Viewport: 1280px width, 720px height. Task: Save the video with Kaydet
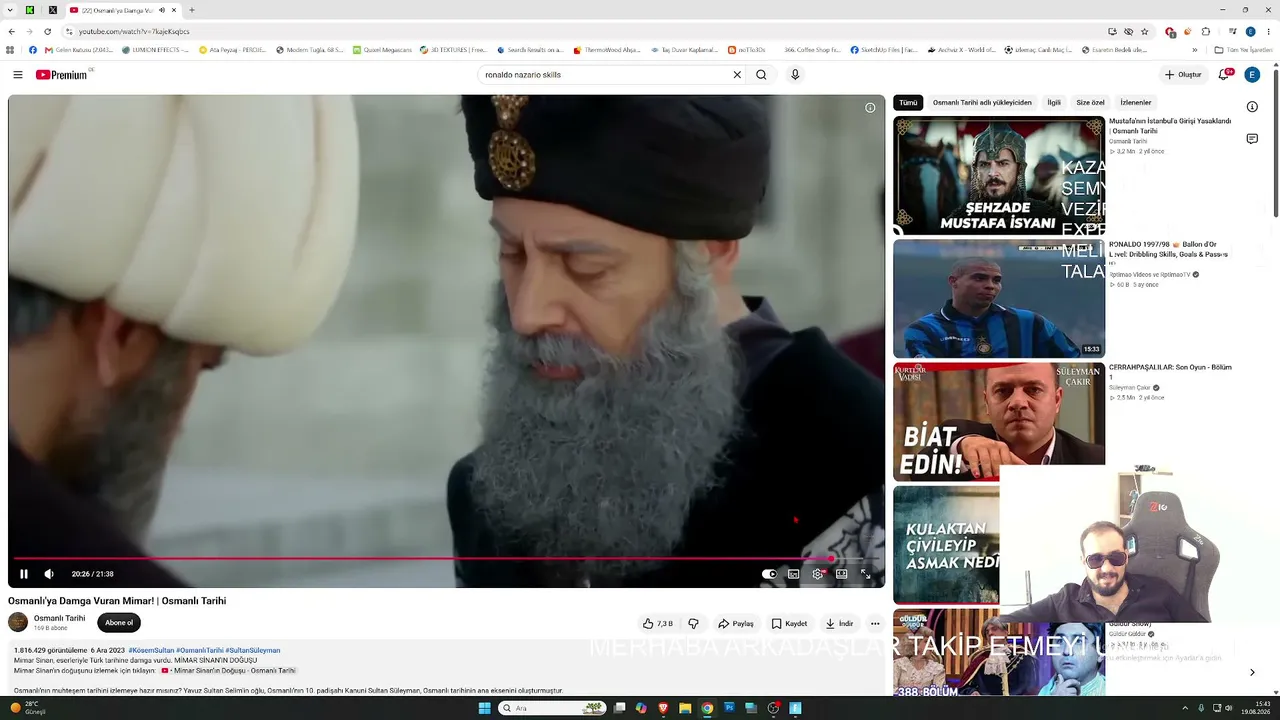click(790, 624)
